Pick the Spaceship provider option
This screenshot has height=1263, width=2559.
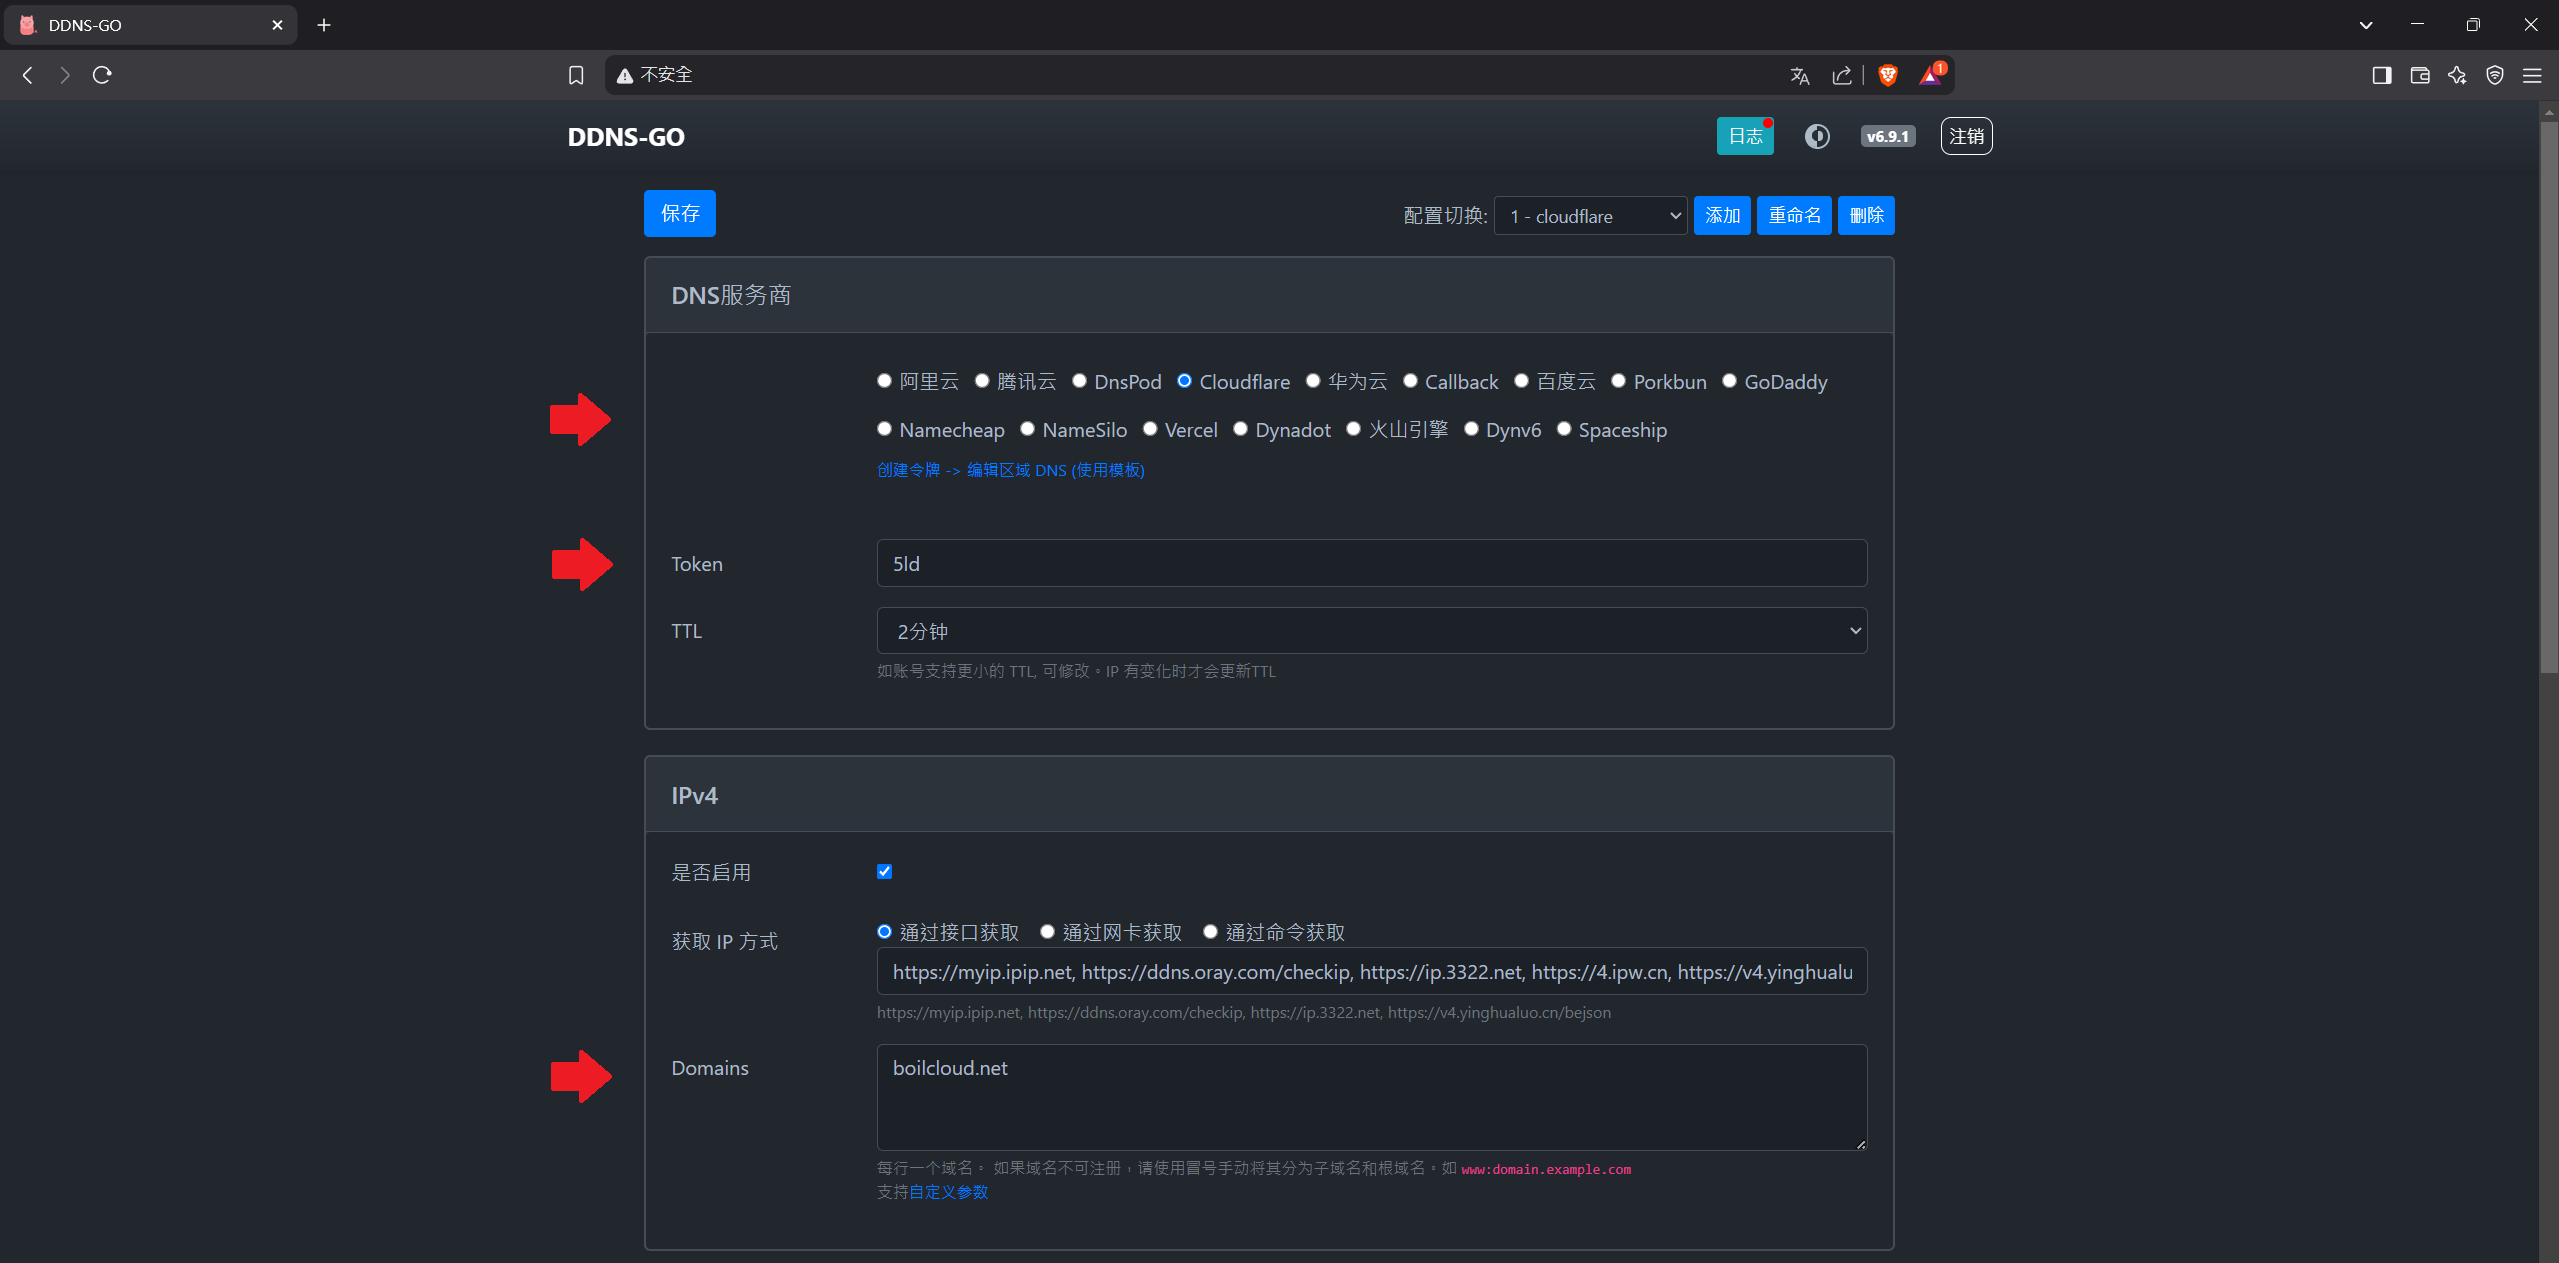coord(1564,429)
